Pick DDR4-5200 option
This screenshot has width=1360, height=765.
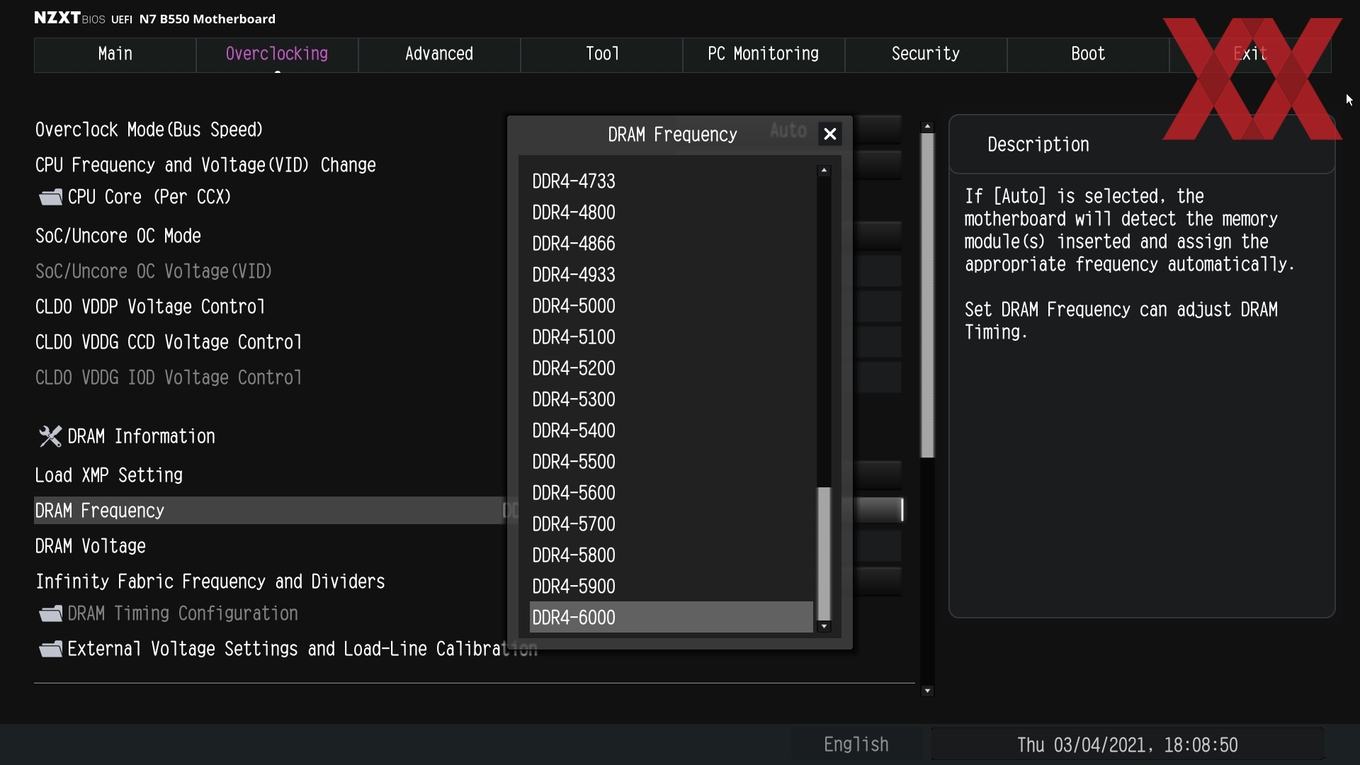click(671, 368)
